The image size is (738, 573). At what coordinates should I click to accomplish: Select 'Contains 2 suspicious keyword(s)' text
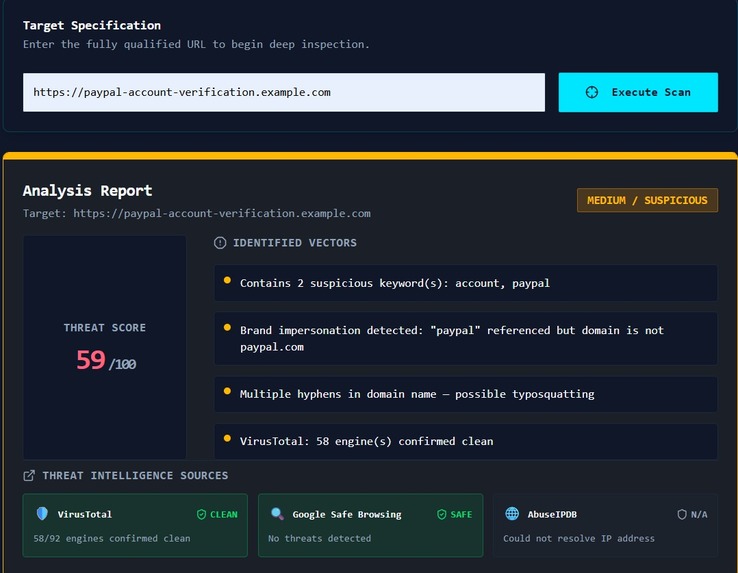394,283
